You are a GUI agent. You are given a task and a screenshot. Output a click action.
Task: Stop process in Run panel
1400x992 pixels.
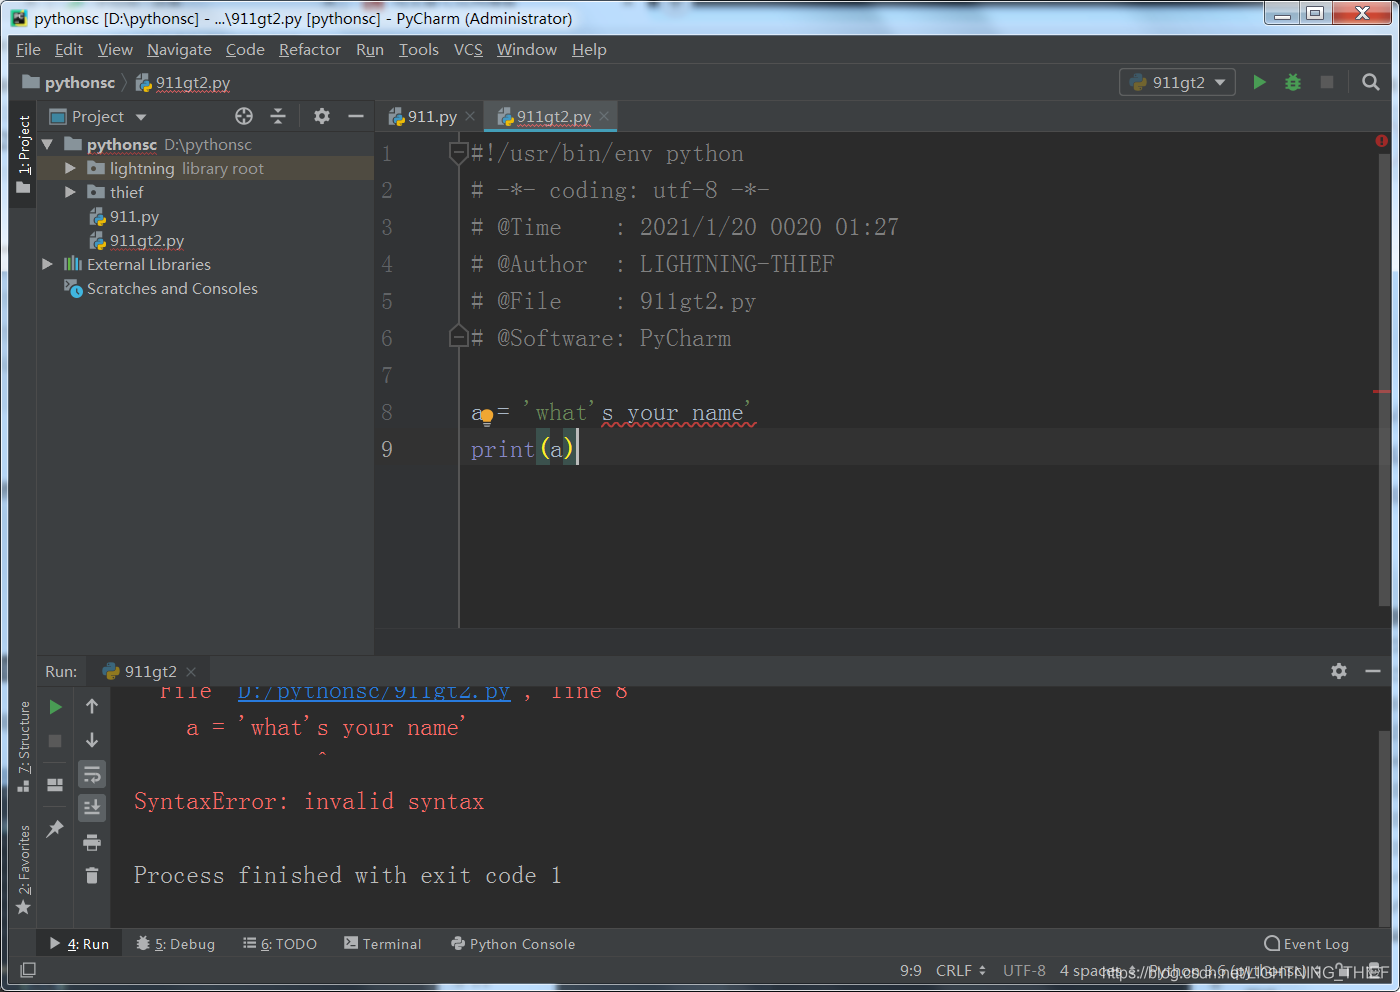[56, 741]
